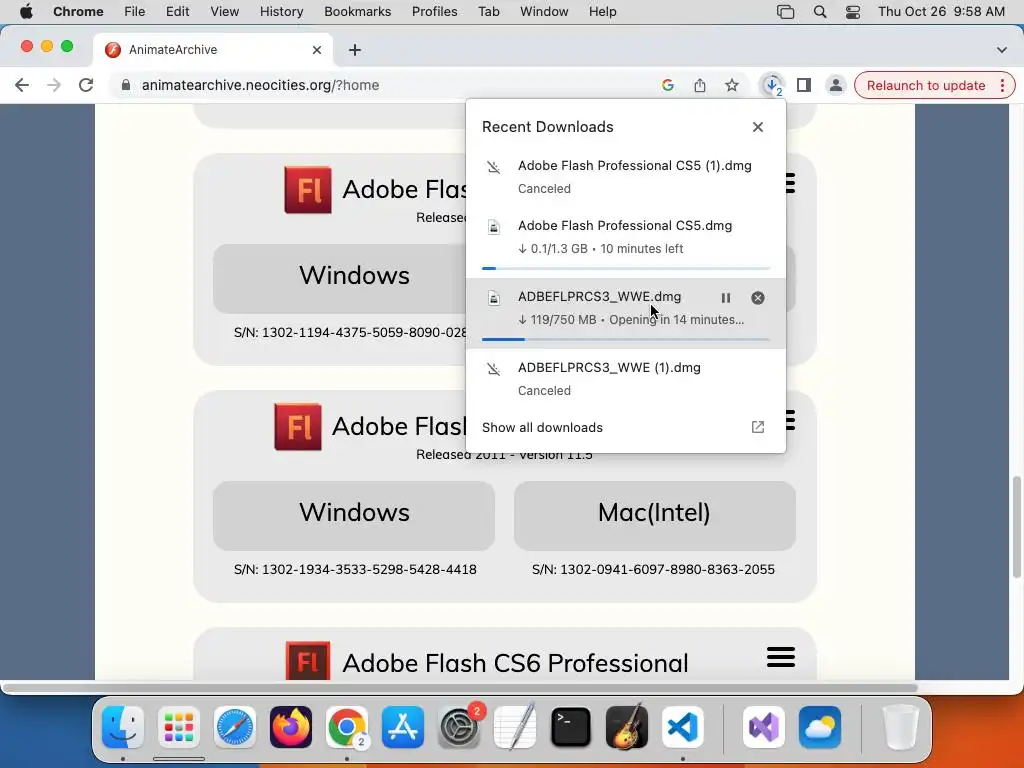
Task: View site information lock icon
Action: [x=126, y=85]
